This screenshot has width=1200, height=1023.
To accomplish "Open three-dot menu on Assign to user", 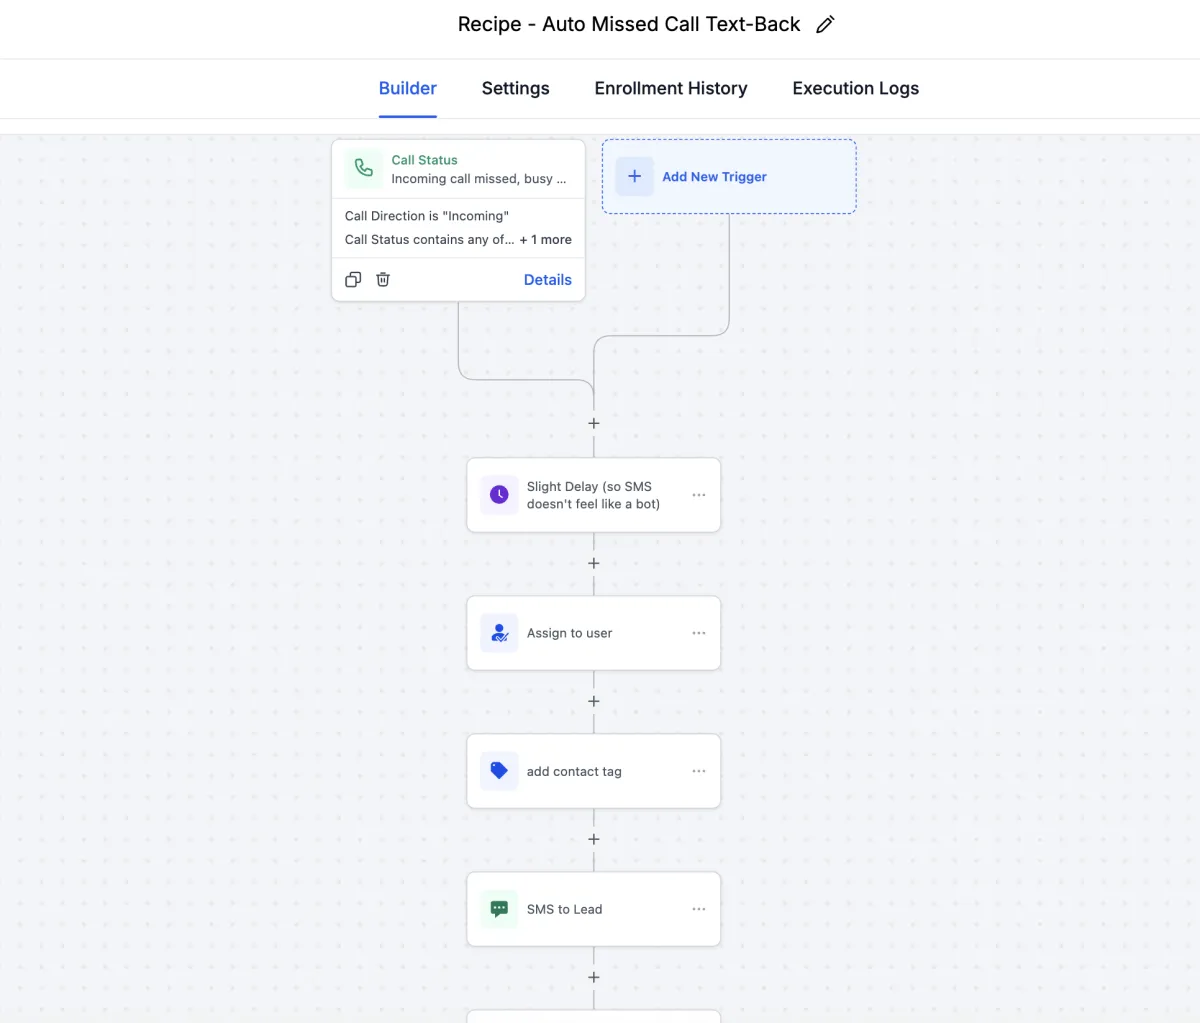I will (699, 633).
